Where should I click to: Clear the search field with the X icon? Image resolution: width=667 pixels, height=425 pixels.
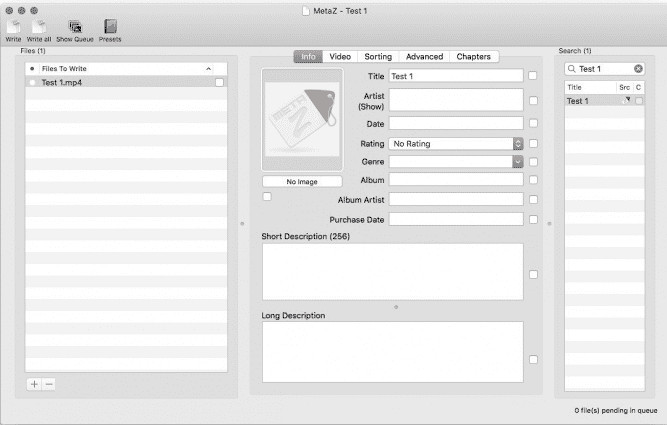coord(638,69)
